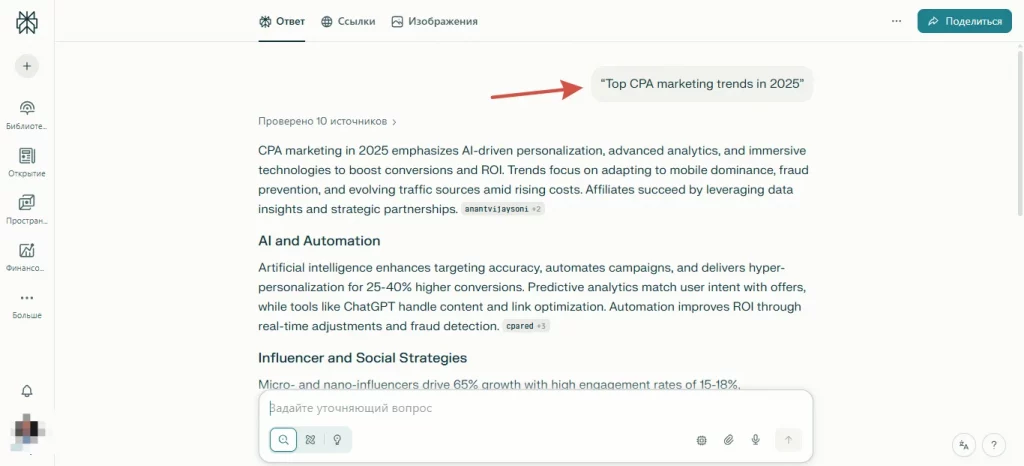
Task: Open the Финансы finance page
Action: (27, 257)
